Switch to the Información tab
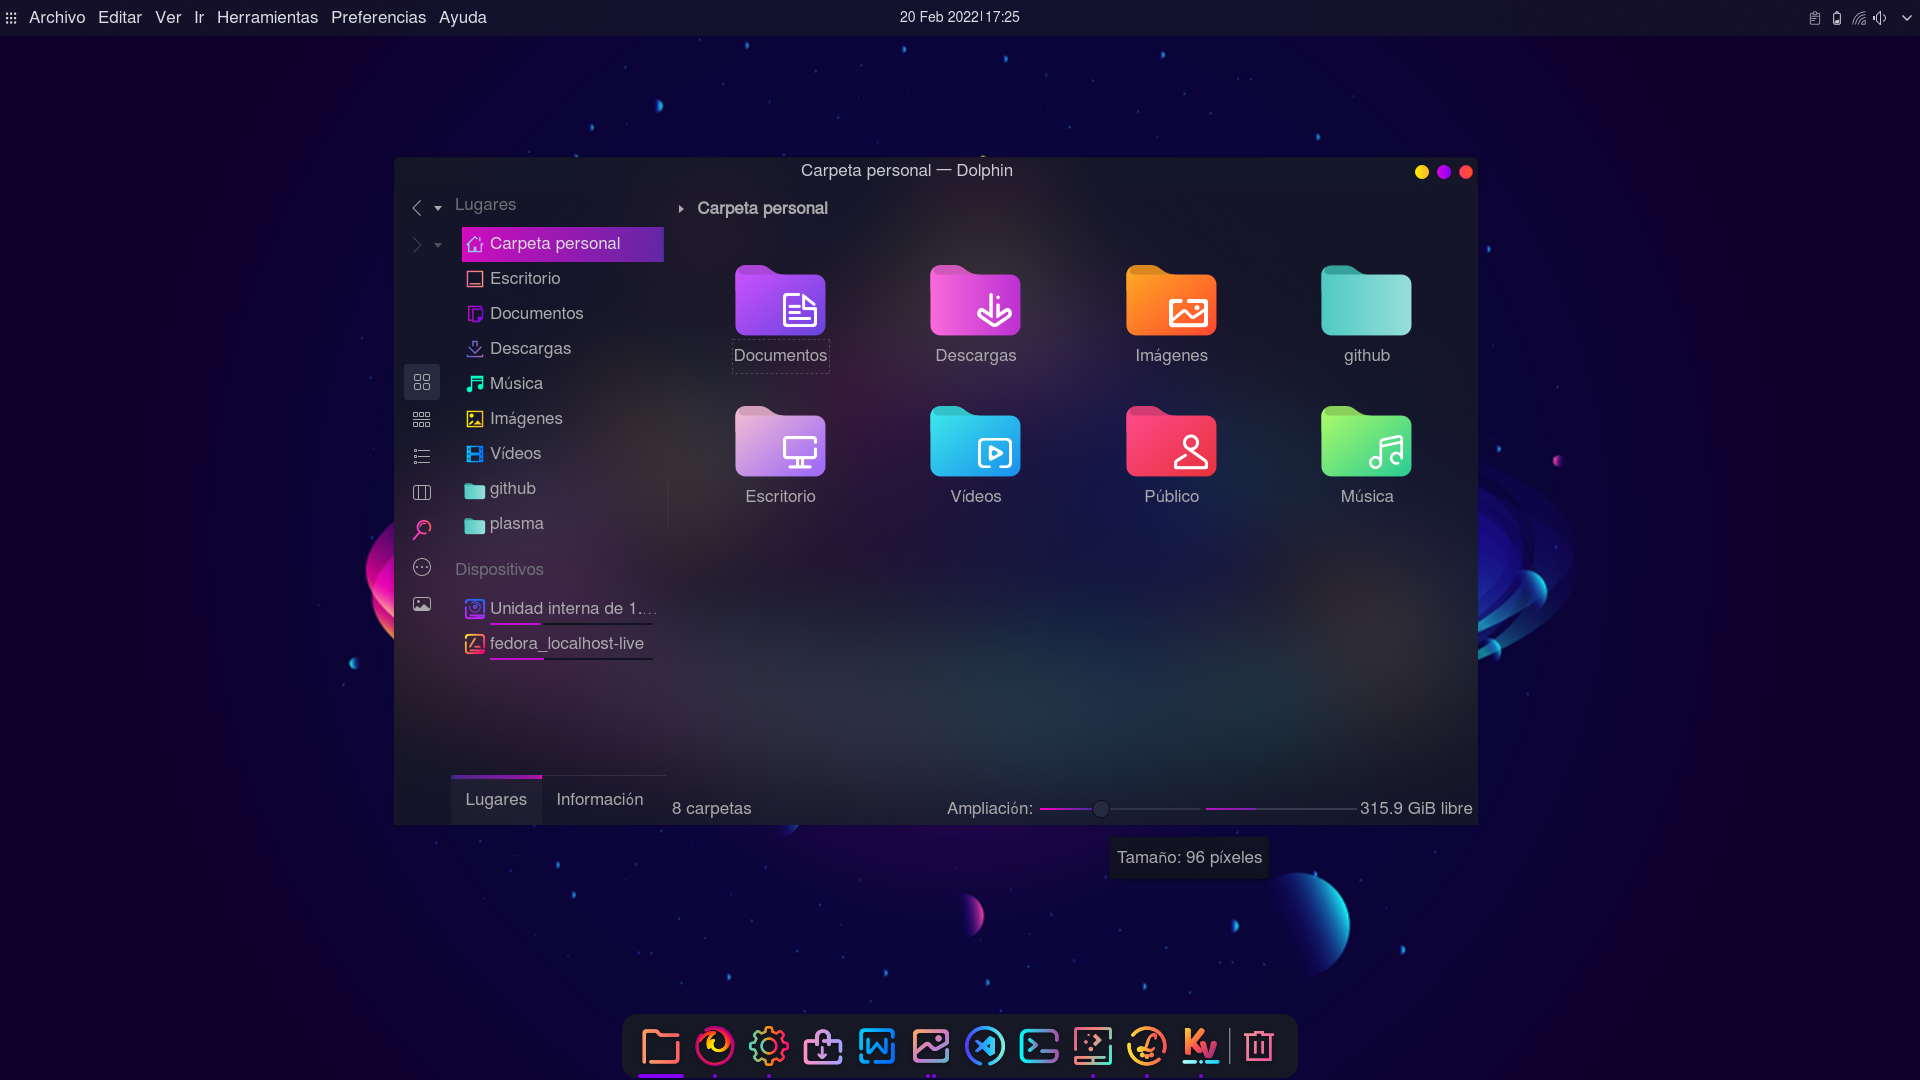This screenshot has height=1080, width=1920. tap(599, 799)
